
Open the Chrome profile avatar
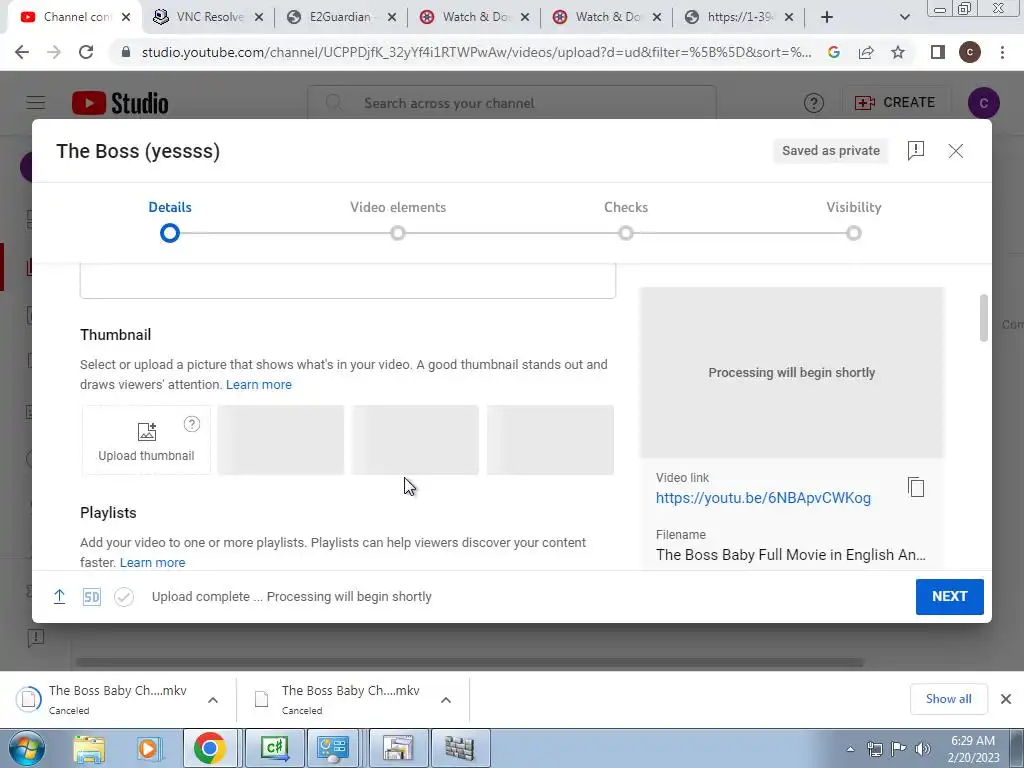(970, 52)
